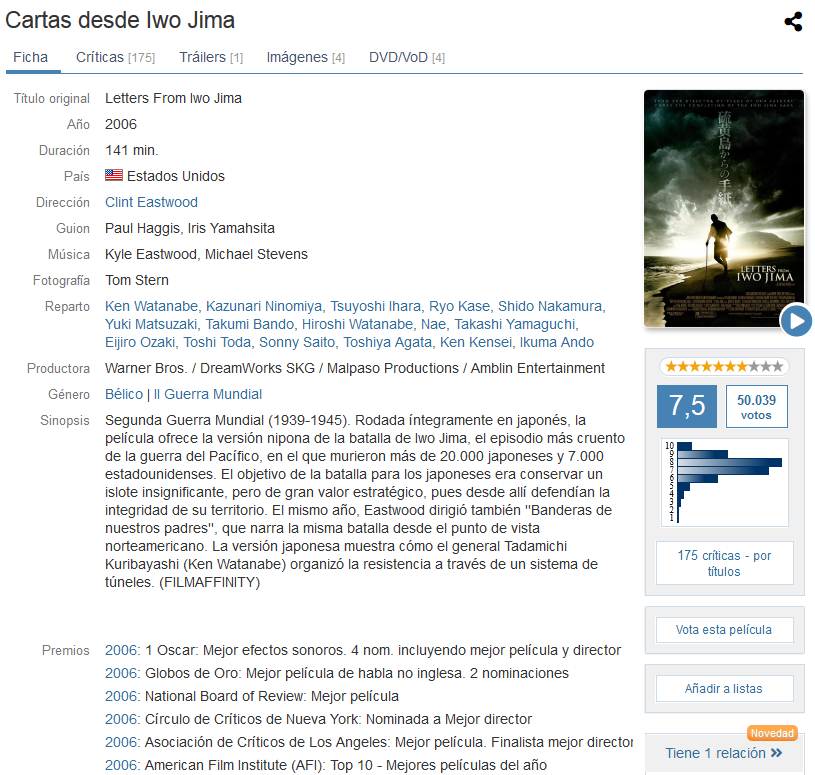The height and width of the screenshot is (775, 815).
Task: Click Shido Nakamura cast link
Action: [x=550, y=306]
